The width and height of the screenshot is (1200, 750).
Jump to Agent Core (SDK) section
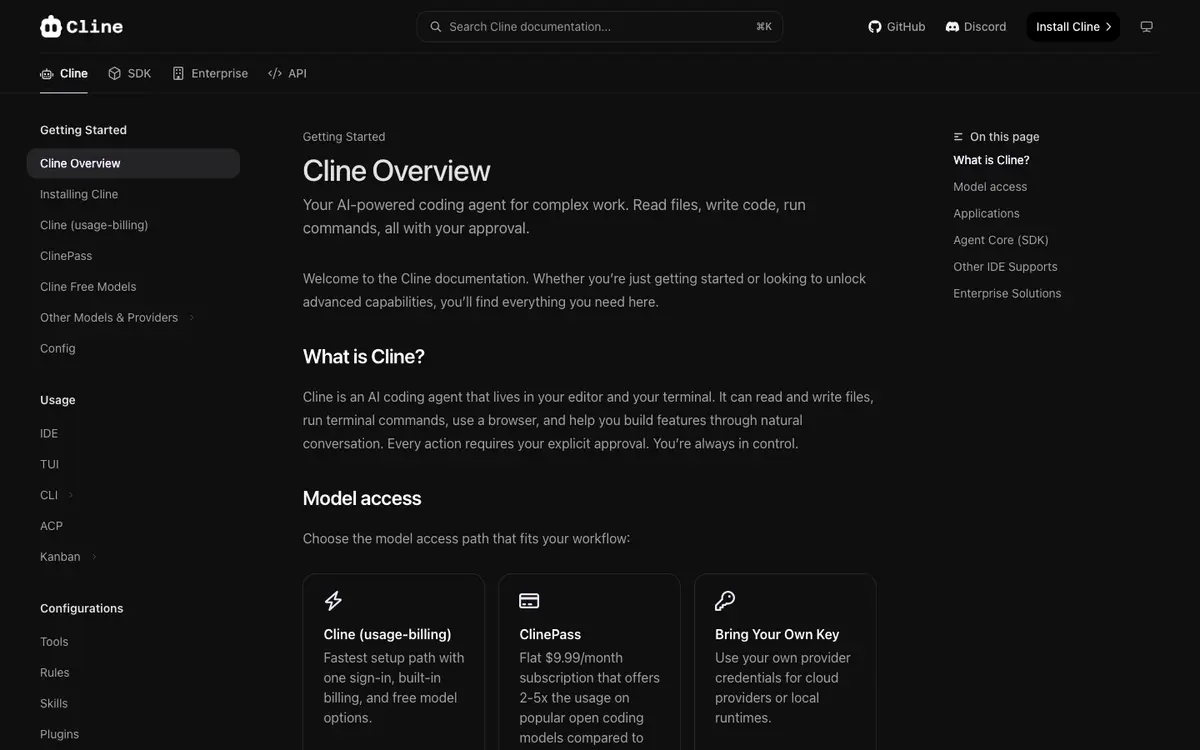(x=1001, y=240)
